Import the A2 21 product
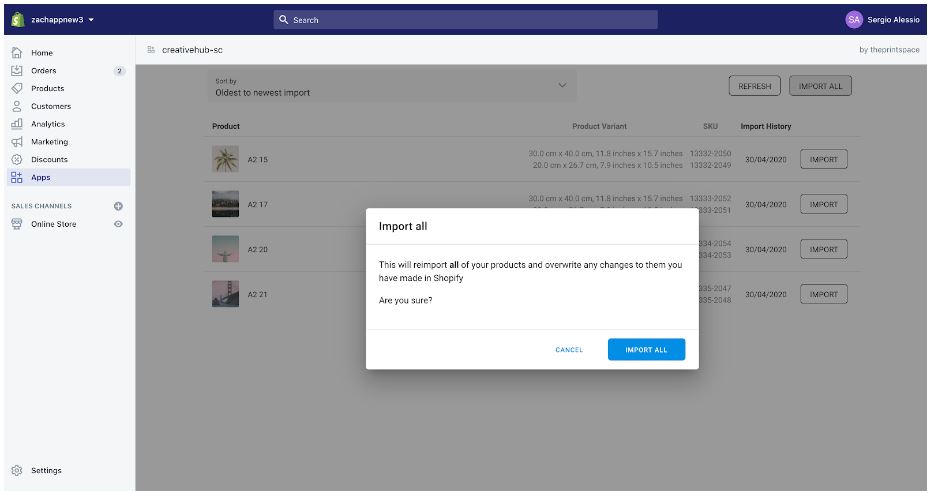 pos(823,295)
